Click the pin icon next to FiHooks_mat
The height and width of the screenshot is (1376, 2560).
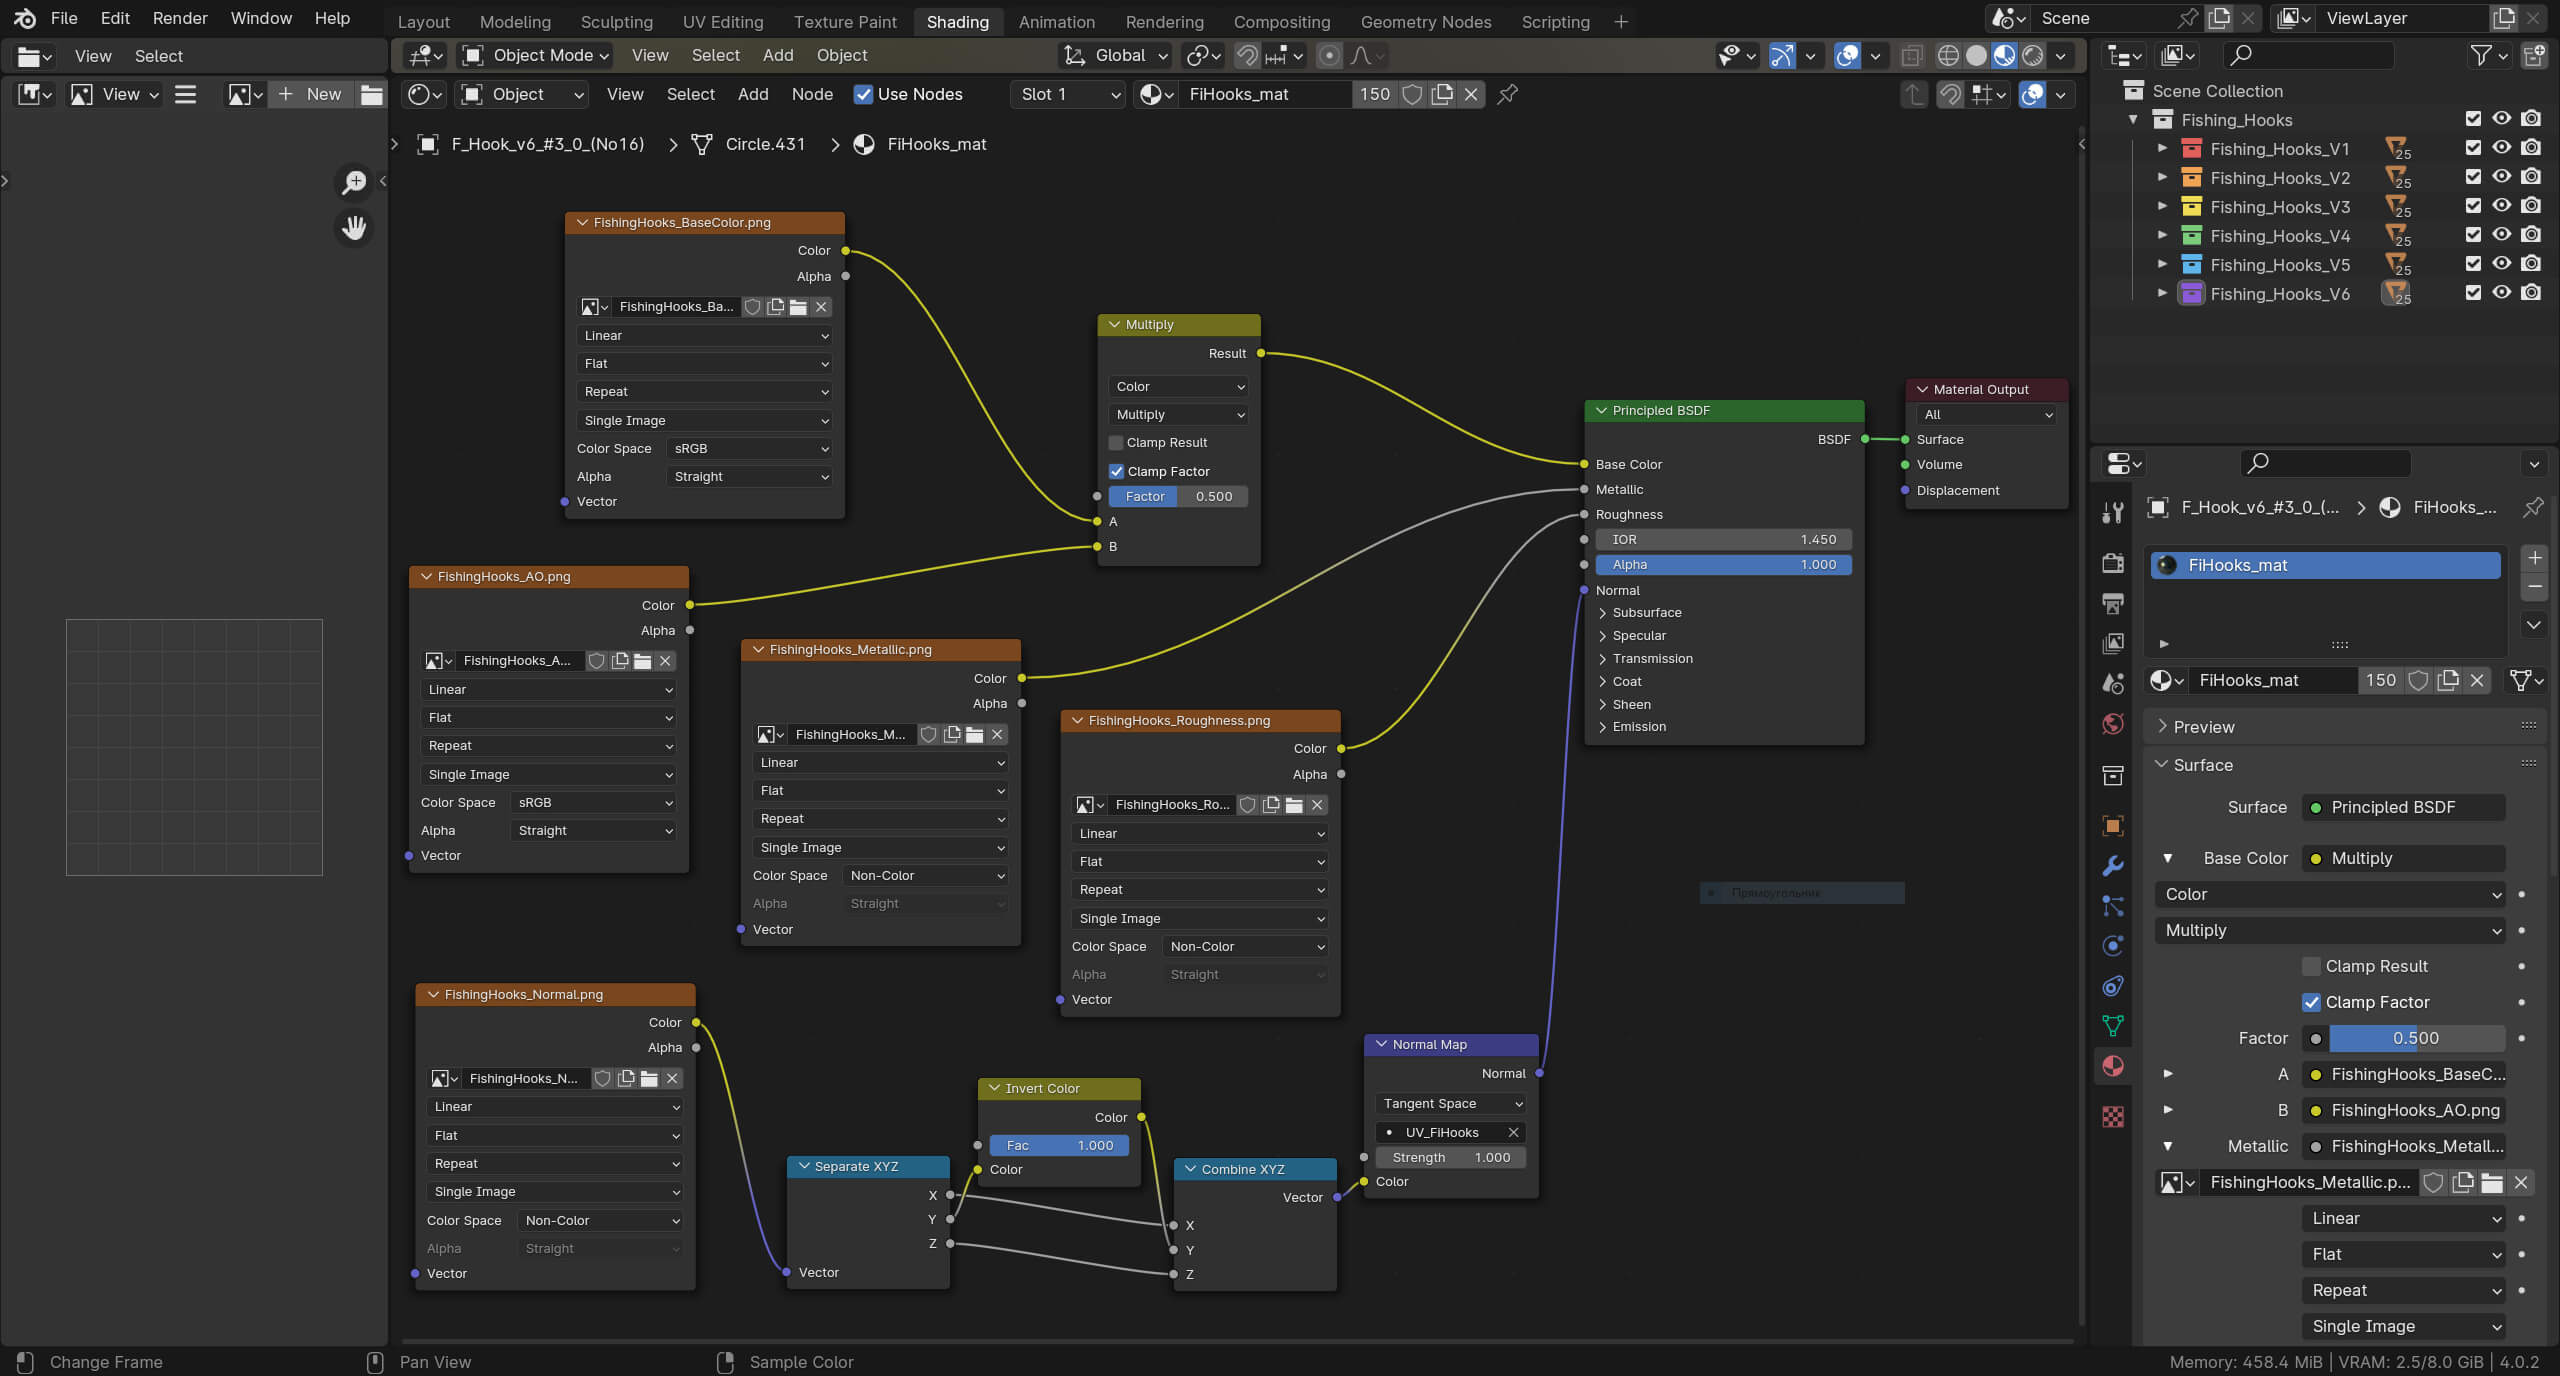pyautogui.click(x=1507, y=94)
